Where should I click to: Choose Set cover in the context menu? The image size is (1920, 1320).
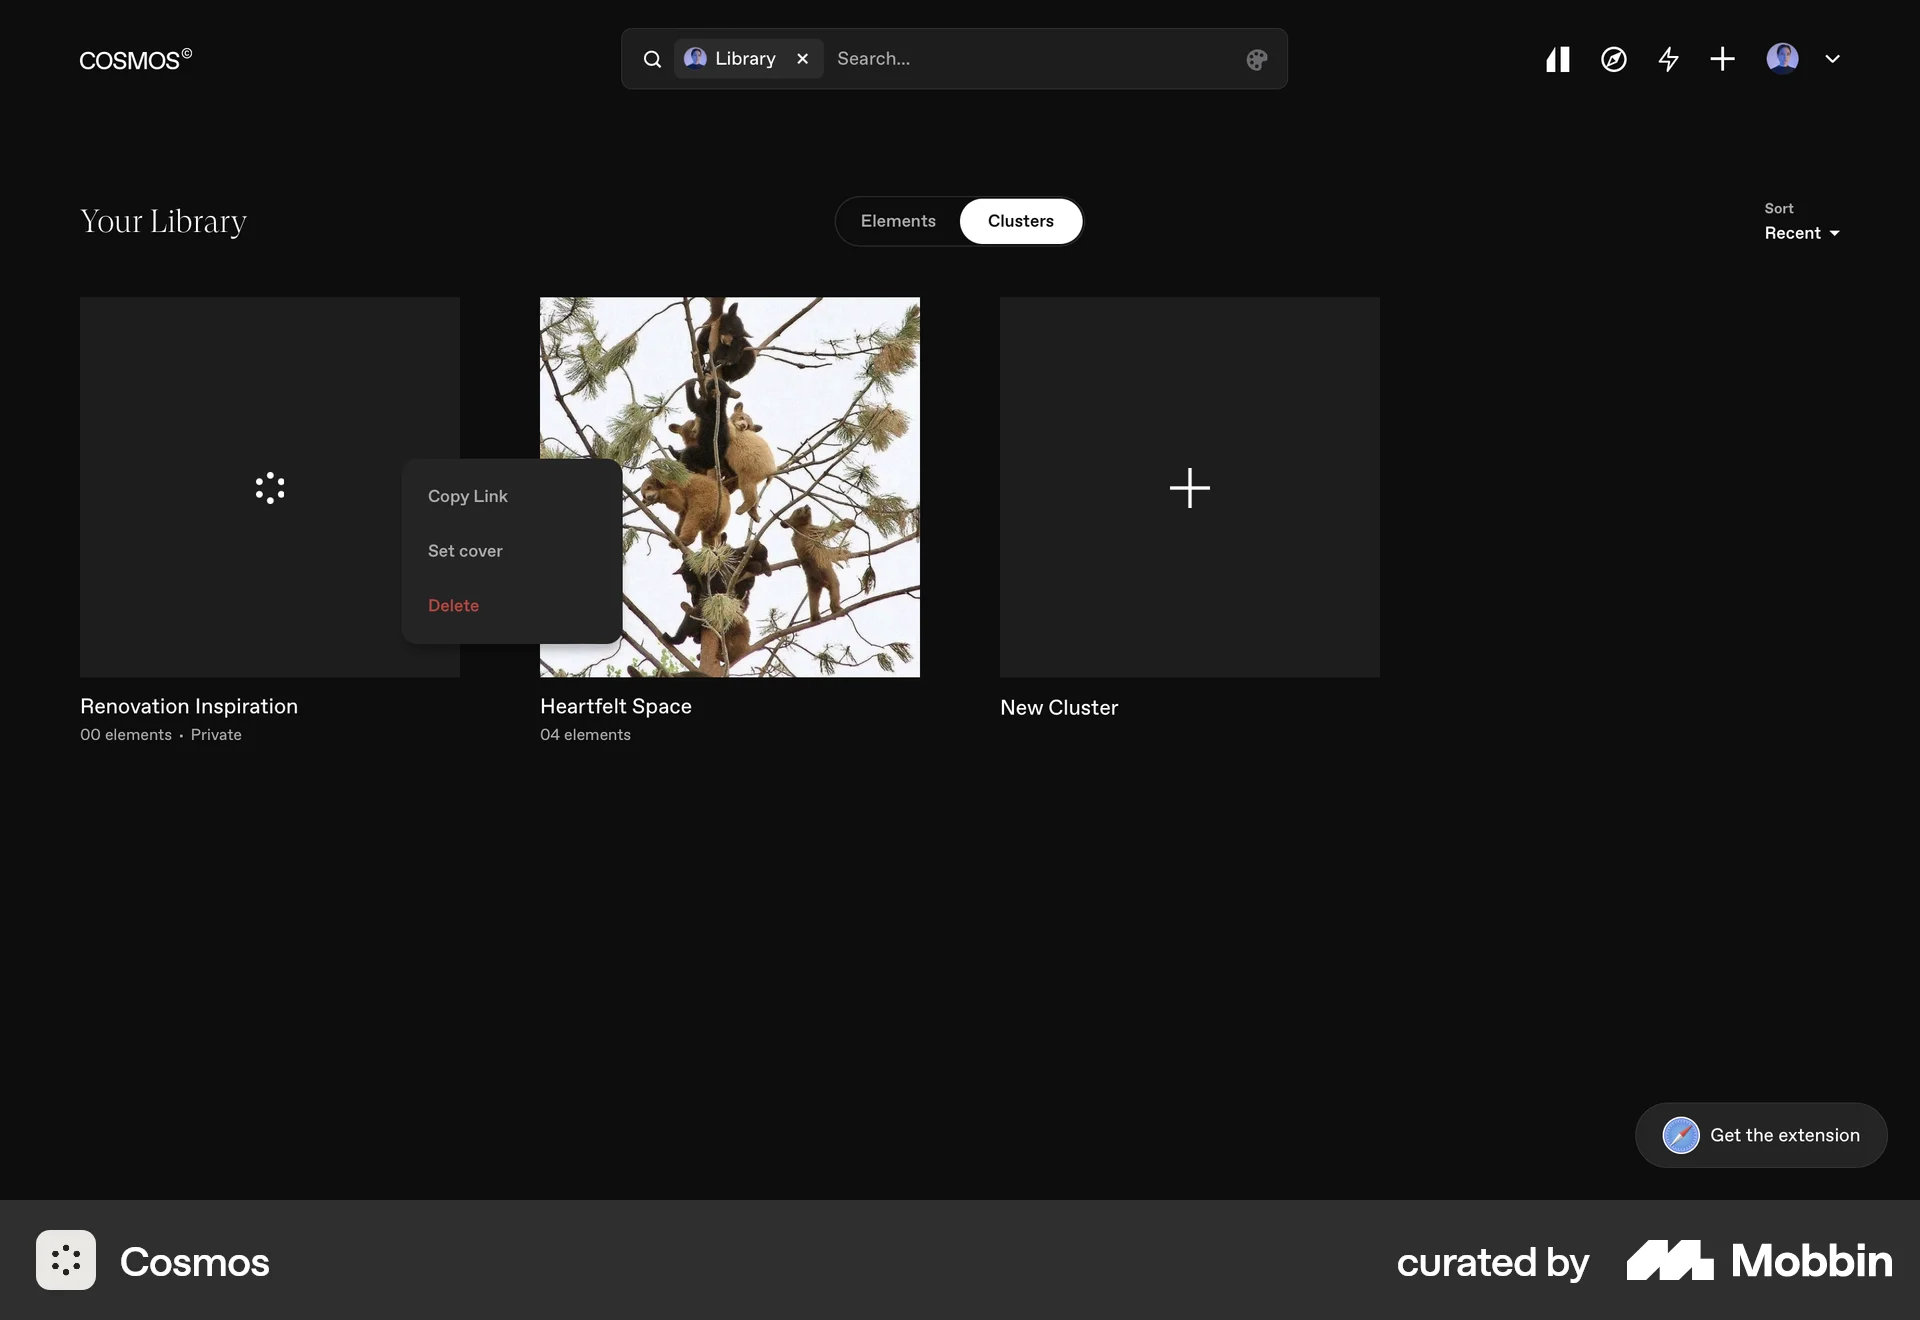click(465, 550)
